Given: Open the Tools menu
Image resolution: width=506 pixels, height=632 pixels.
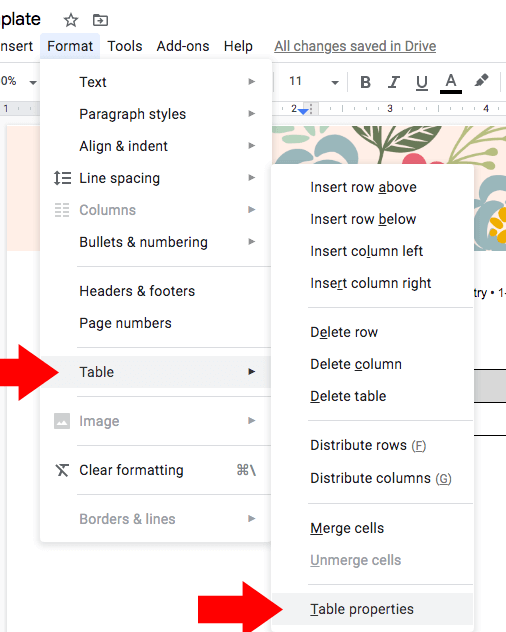Looking at the screenshot, I should 125,46.
